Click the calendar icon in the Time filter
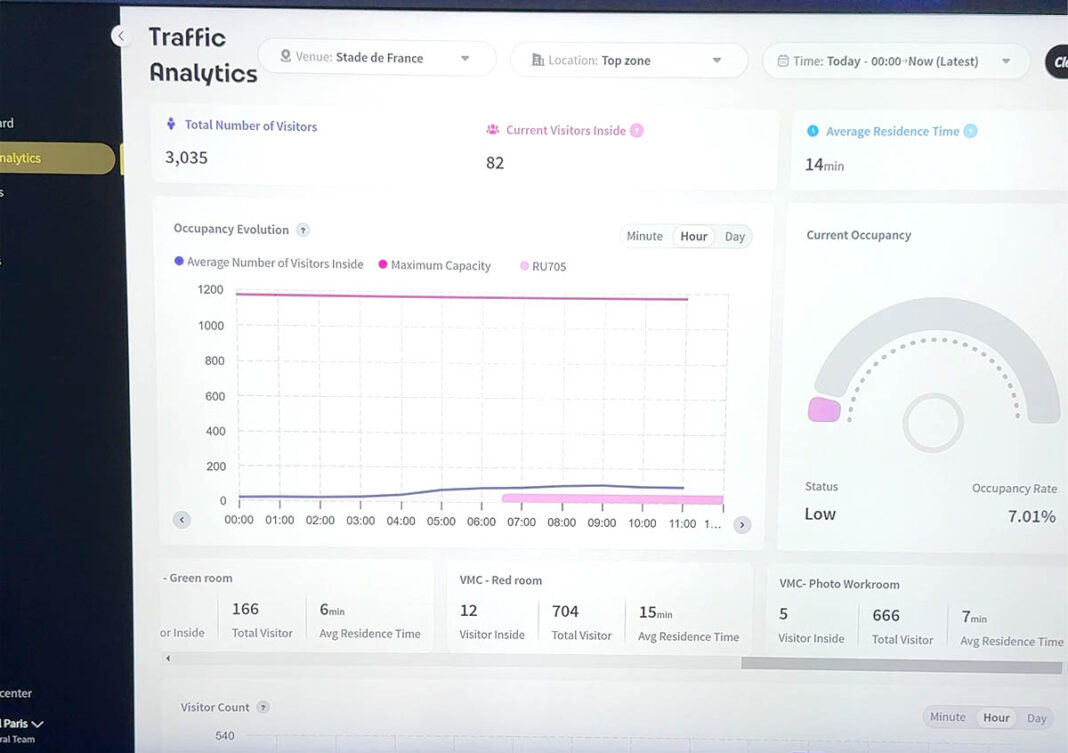The width and height of the screenshot is (1068, 753). click(x=784, y=61)
